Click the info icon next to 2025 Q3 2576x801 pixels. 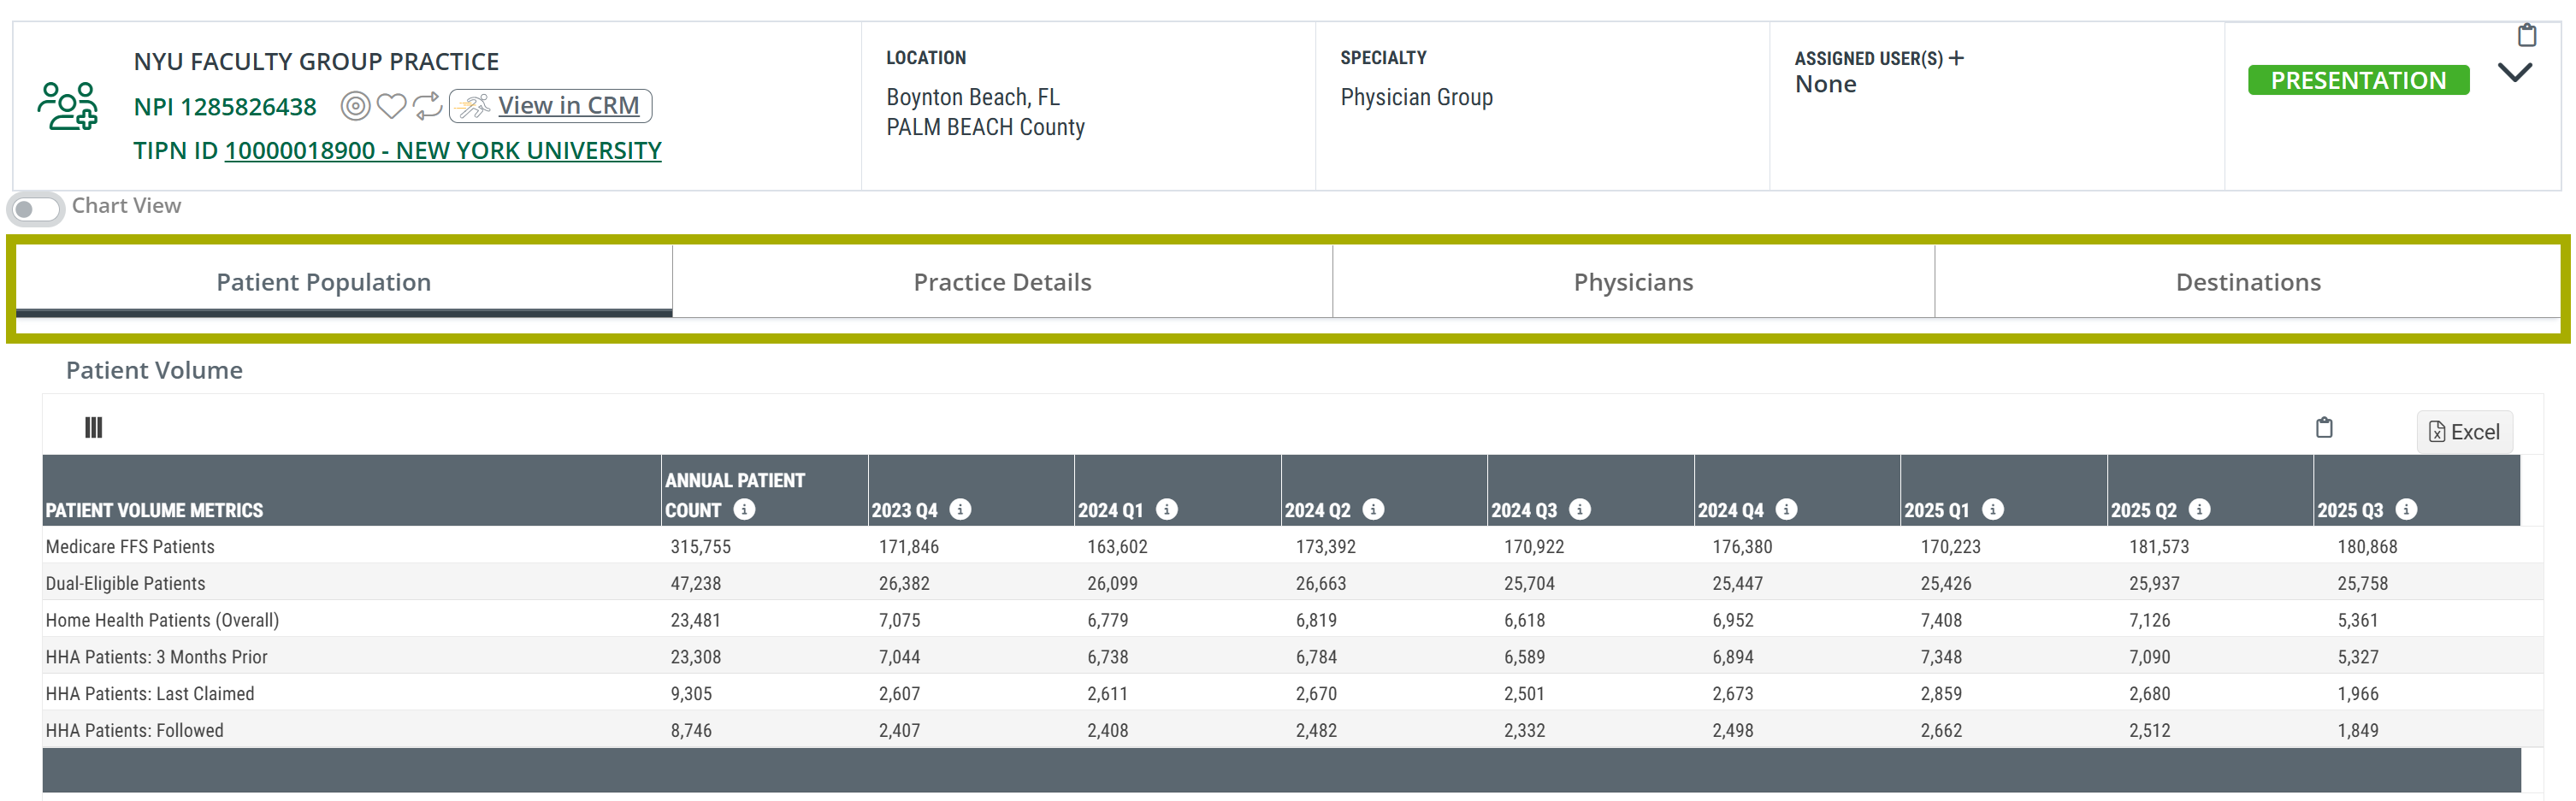2406,510
